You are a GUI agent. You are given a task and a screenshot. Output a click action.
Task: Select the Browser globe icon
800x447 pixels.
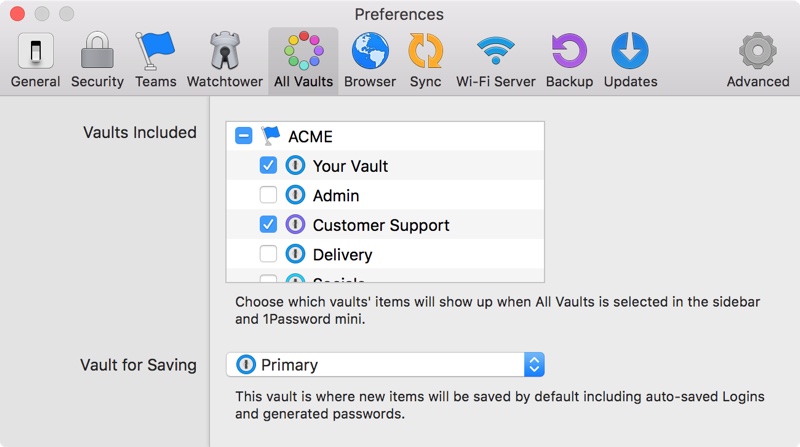[370, 60]
